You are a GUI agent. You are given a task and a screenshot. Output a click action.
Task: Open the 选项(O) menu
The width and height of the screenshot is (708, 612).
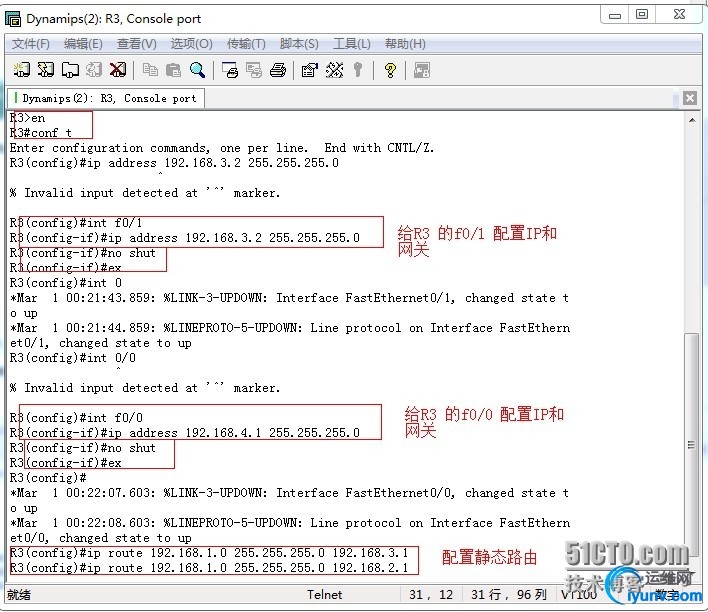[191, 44]
